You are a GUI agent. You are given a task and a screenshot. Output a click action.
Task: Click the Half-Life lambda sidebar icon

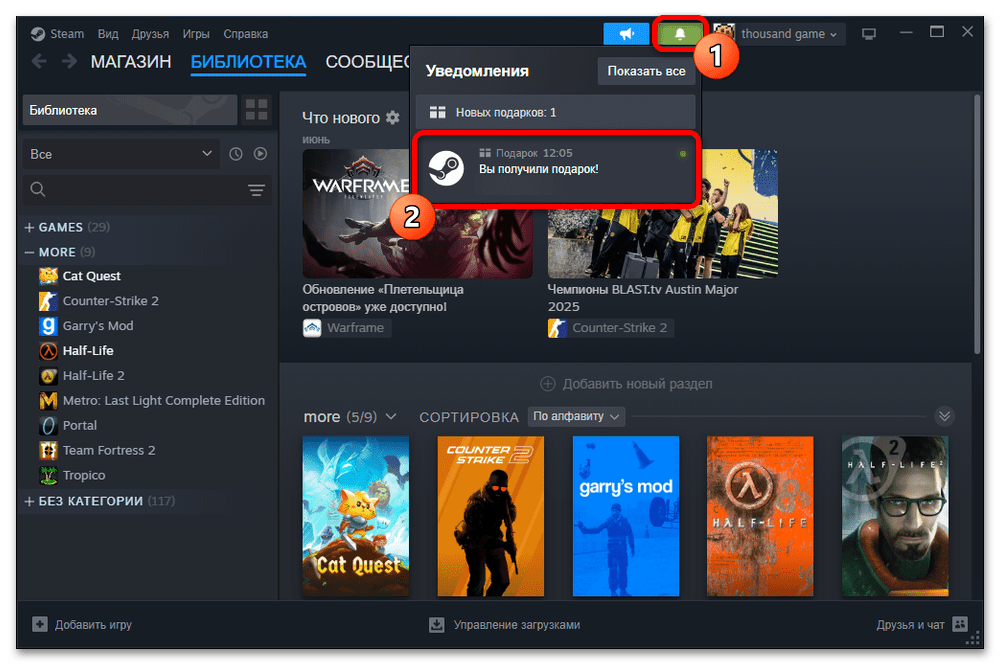pos(48,351)
